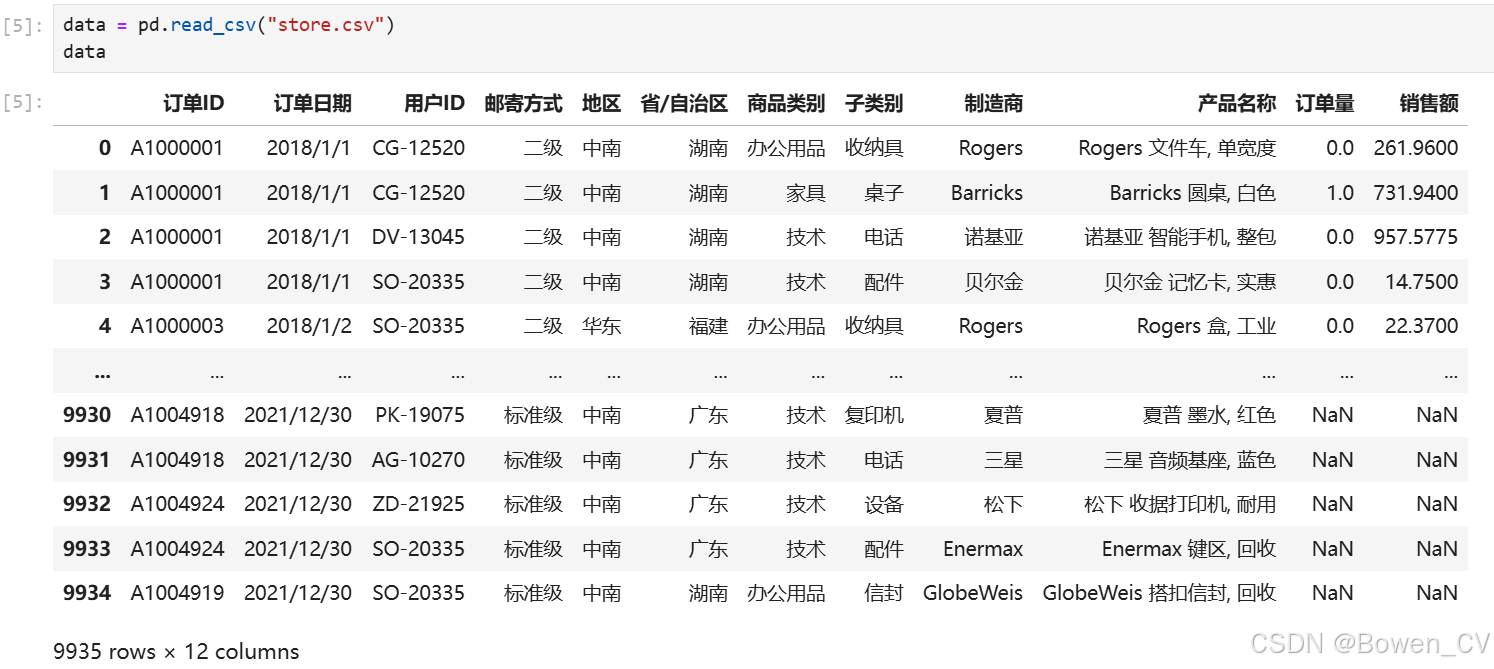Click manufacturer cell 贝尔金
The image size is (1494, 669).
(x=994, y=282)
